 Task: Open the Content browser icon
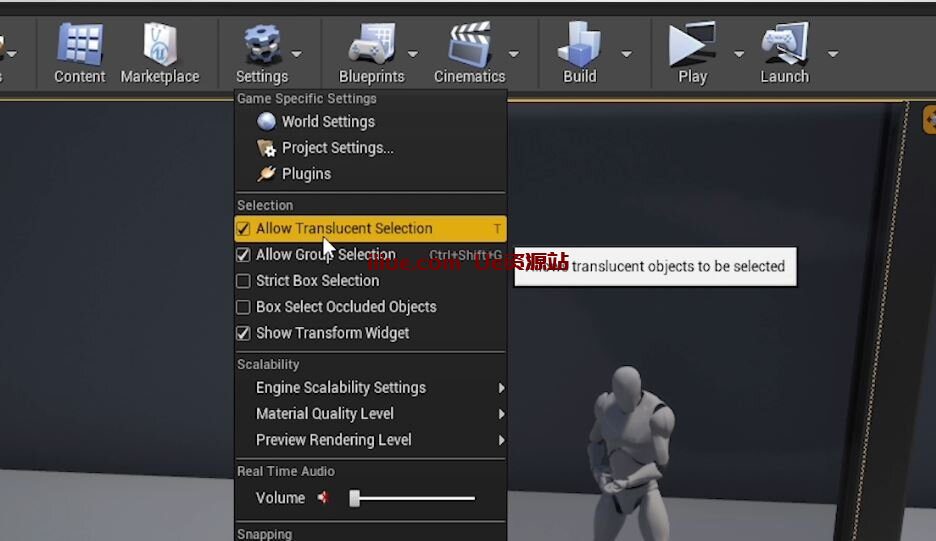click(x=79, y=46)
